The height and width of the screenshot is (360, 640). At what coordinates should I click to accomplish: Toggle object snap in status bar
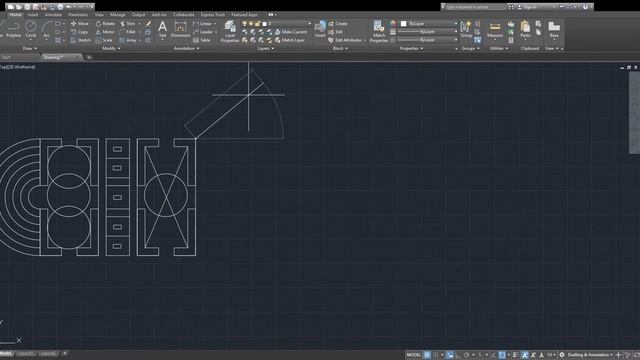[502, 355]
